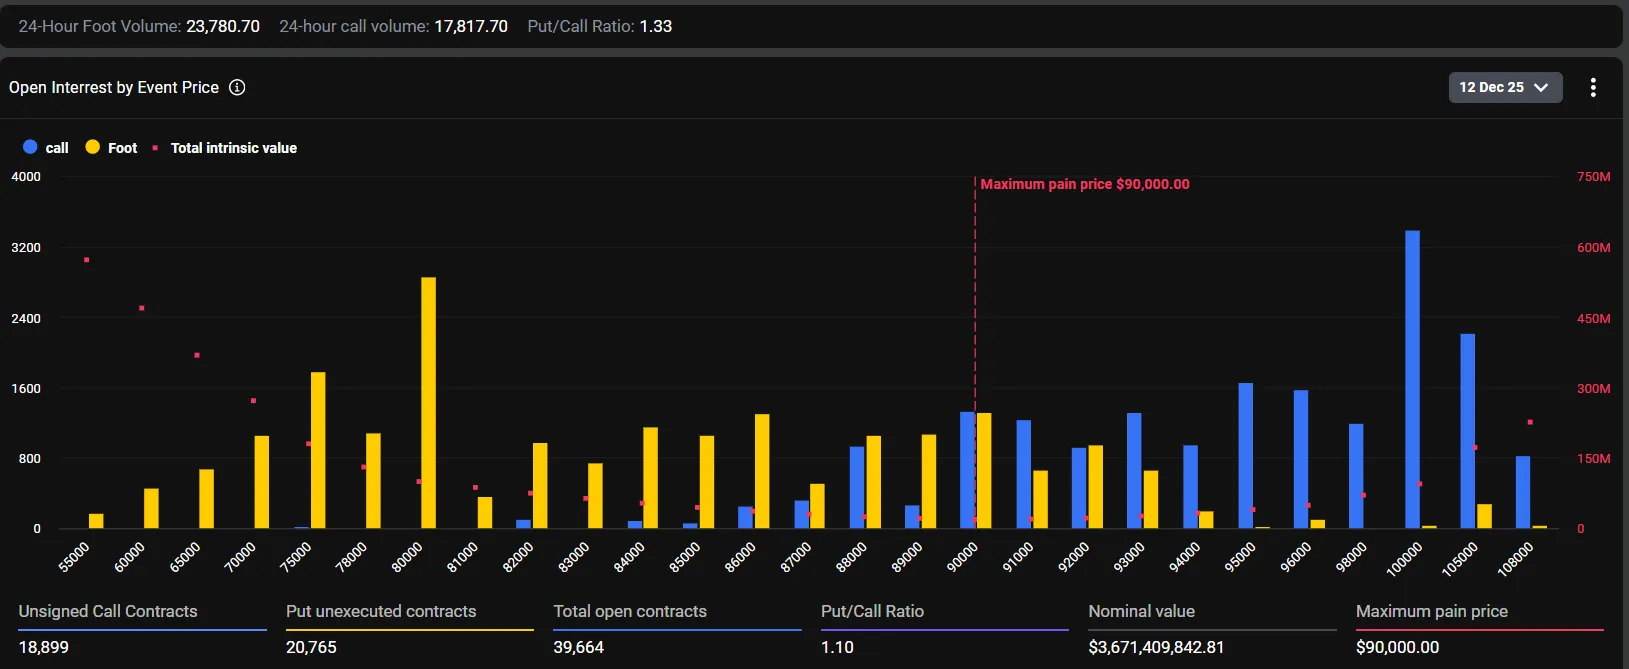Click the red intrinsic value point at 55000
This screenshot has height=669, width=1629.
(x=87, y=260)
